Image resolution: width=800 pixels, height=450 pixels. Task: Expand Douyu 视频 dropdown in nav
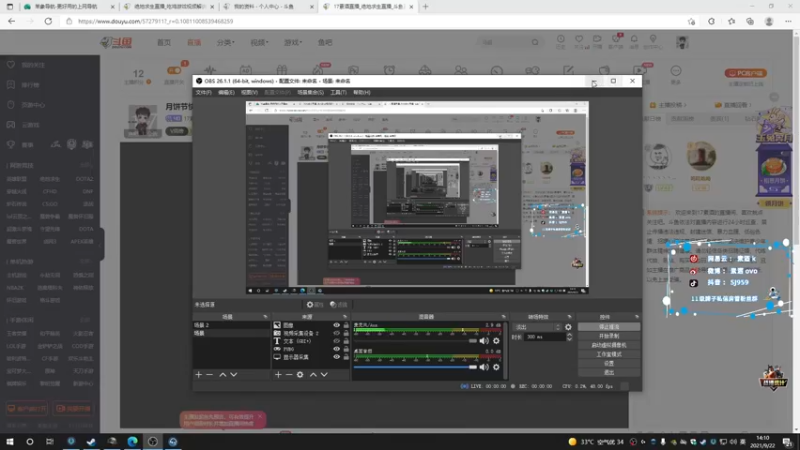point(259,42)
